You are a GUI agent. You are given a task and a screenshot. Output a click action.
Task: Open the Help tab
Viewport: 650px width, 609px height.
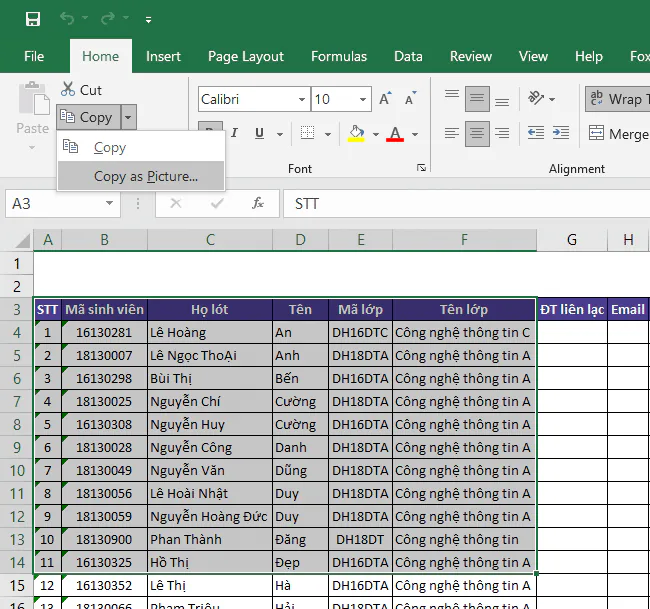[589, 56]
